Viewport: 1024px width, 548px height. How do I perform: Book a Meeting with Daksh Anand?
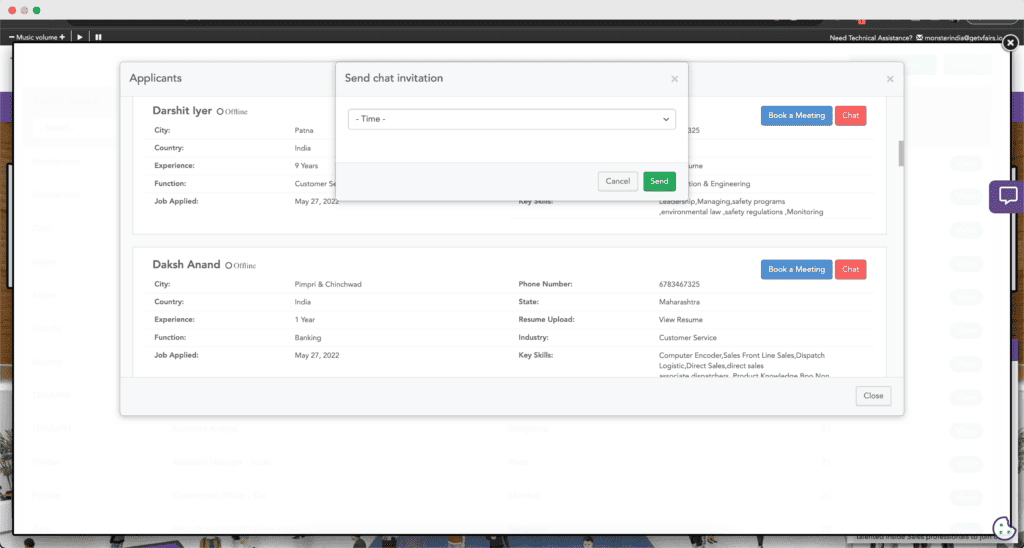coord(796,269)
